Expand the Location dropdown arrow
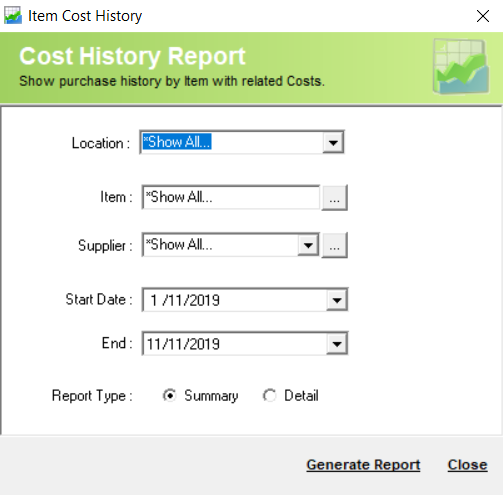Viewport: 503px width, 495px height. click(333, 143)
